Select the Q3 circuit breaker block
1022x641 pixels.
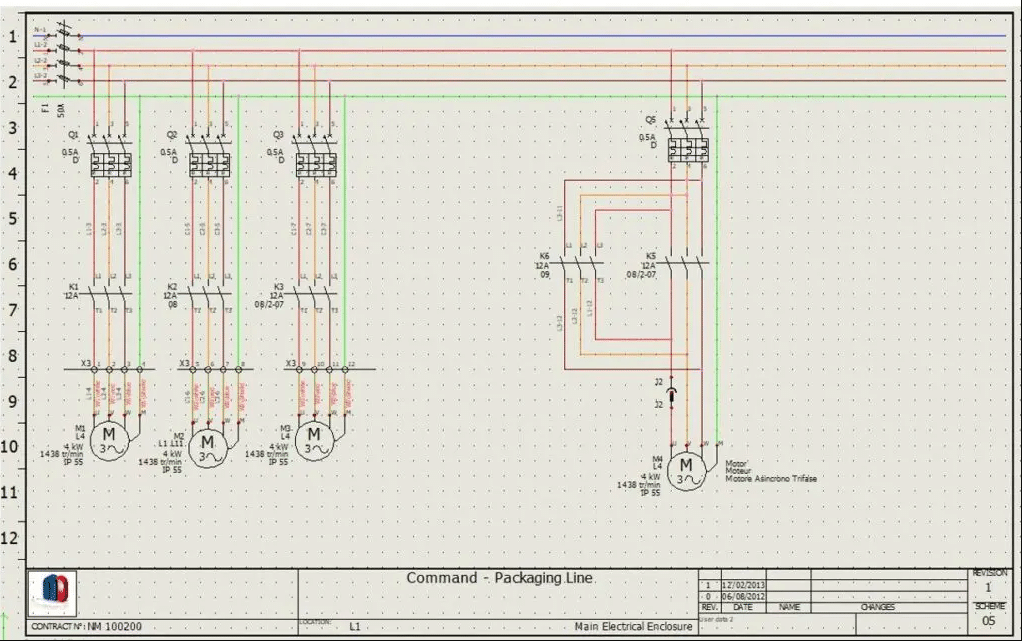315,162
